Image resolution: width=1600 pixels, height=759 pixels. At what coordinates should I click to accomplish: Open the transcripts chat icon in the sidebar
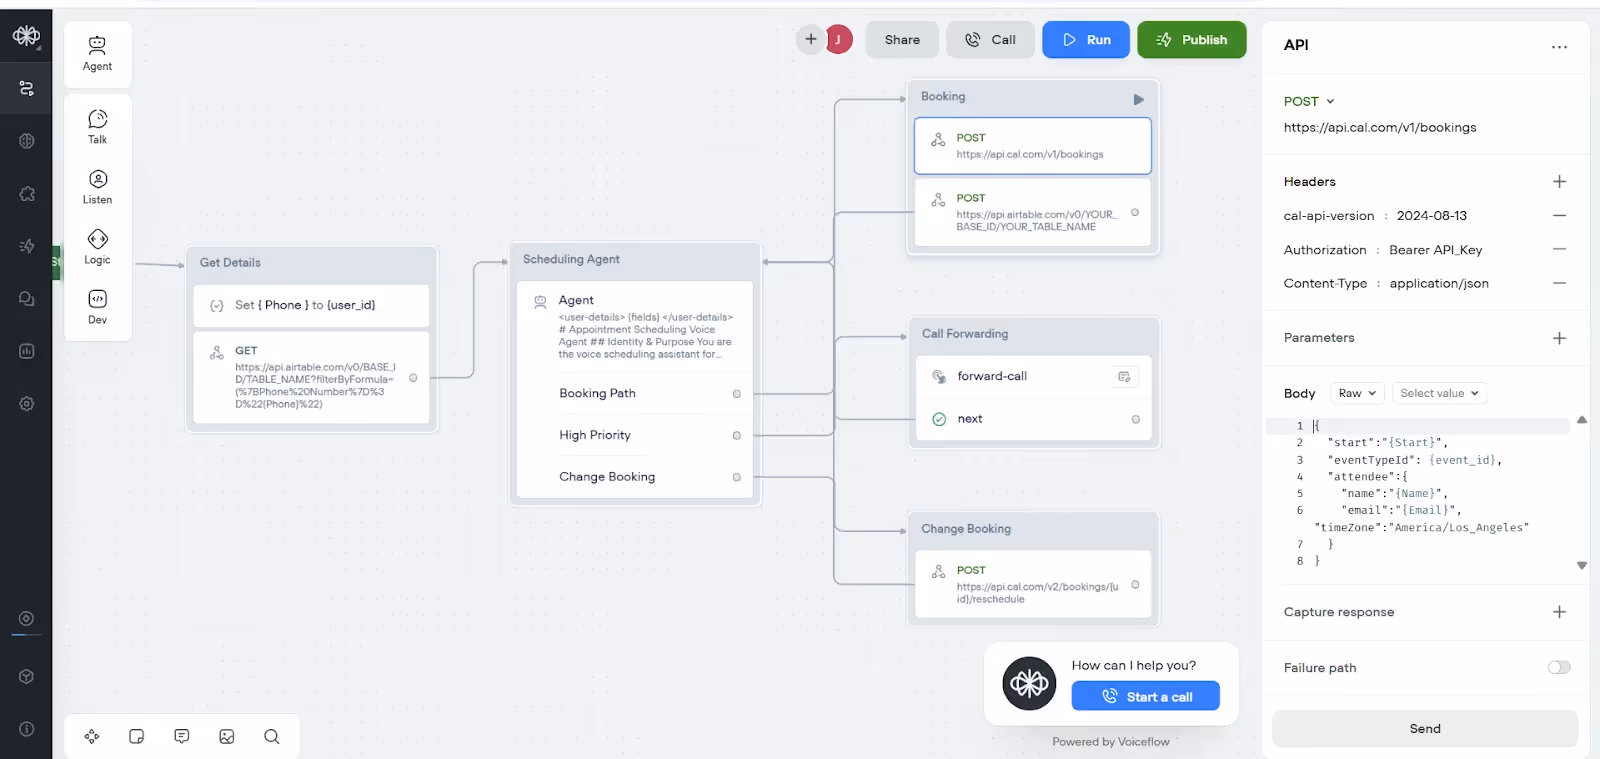(26, 299)
